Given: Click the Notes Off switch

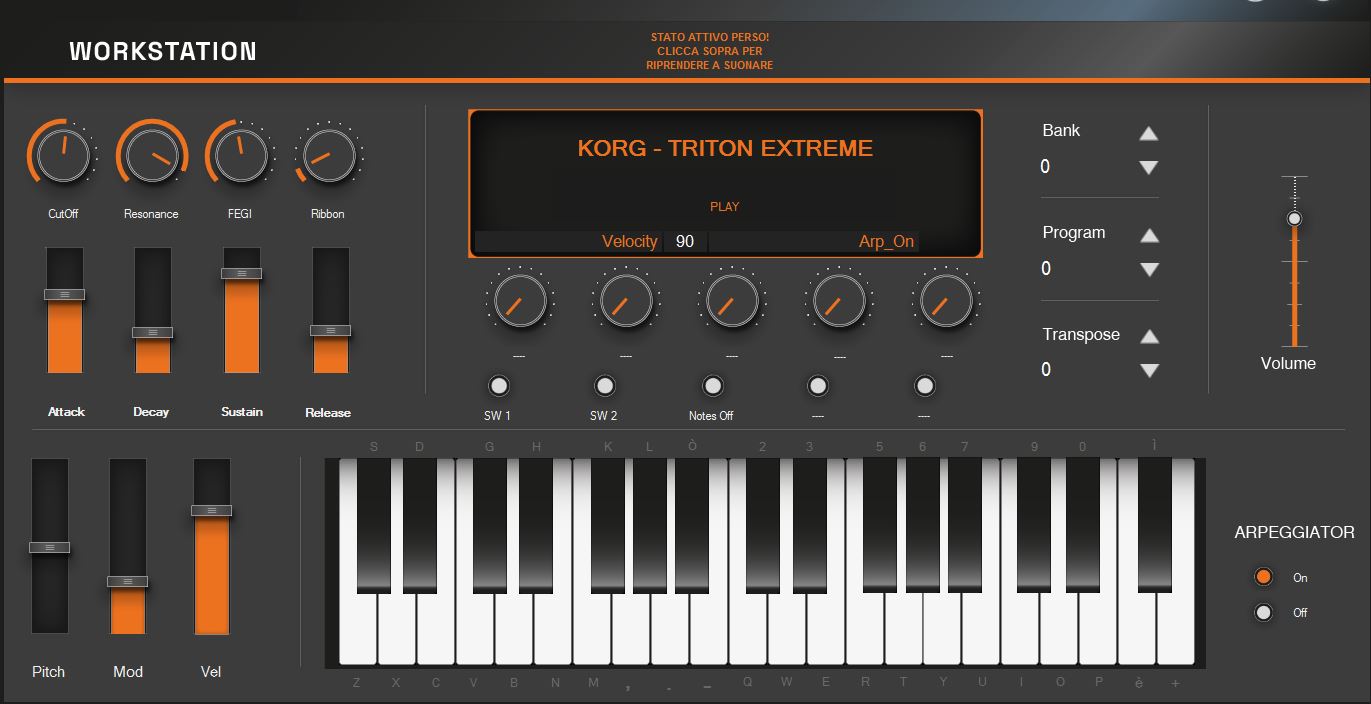Looking at the screenshot, I should click(x=712, y=385).
